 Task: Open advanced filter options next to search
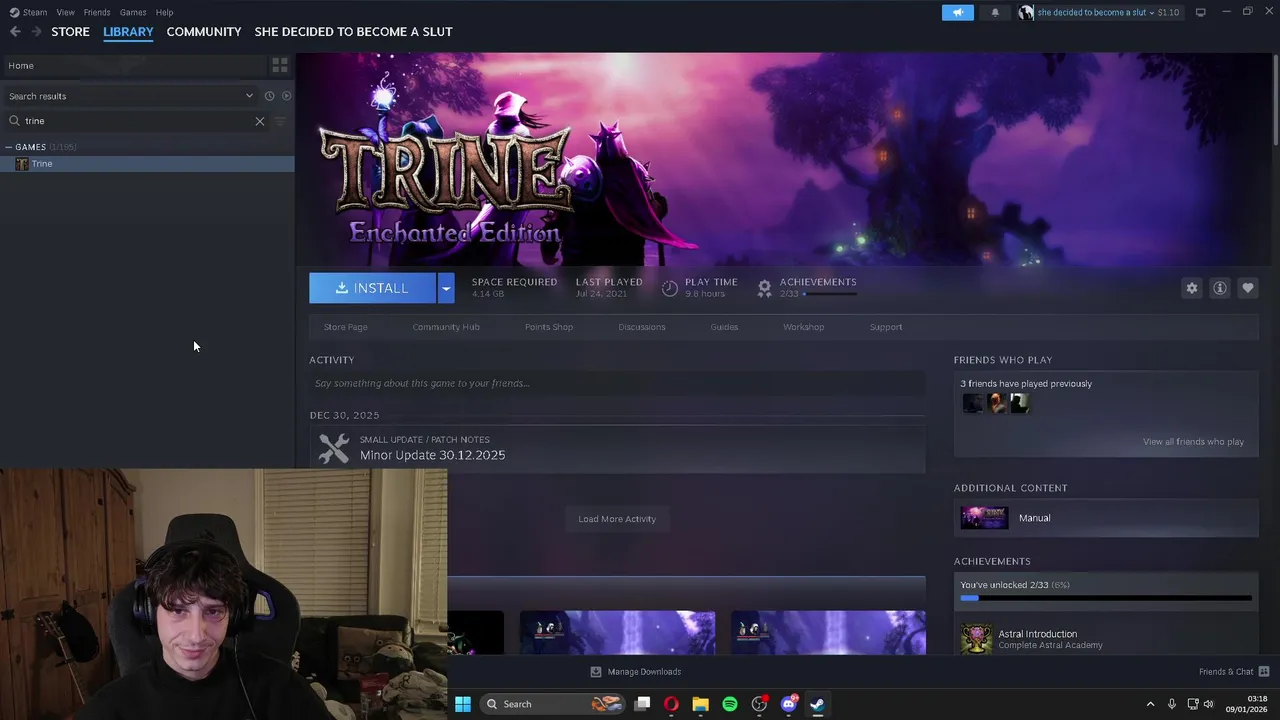click(x=280, y=121)
